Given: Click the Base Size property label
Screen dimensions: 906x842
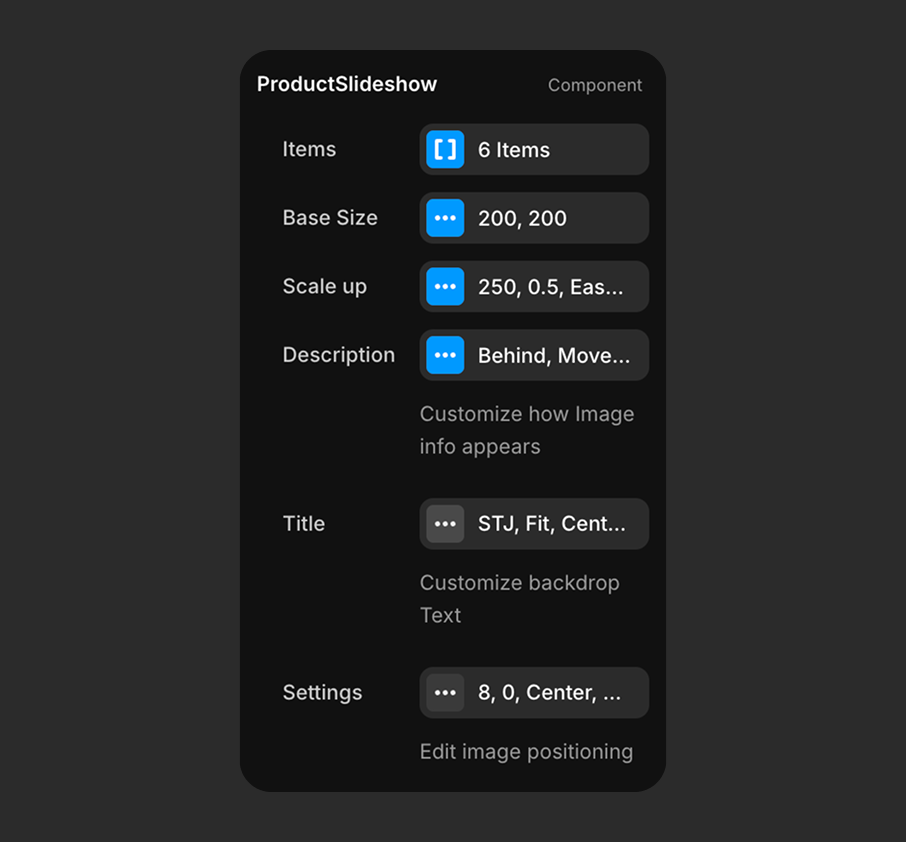Looking at the screenshot, I should point(330,218).
